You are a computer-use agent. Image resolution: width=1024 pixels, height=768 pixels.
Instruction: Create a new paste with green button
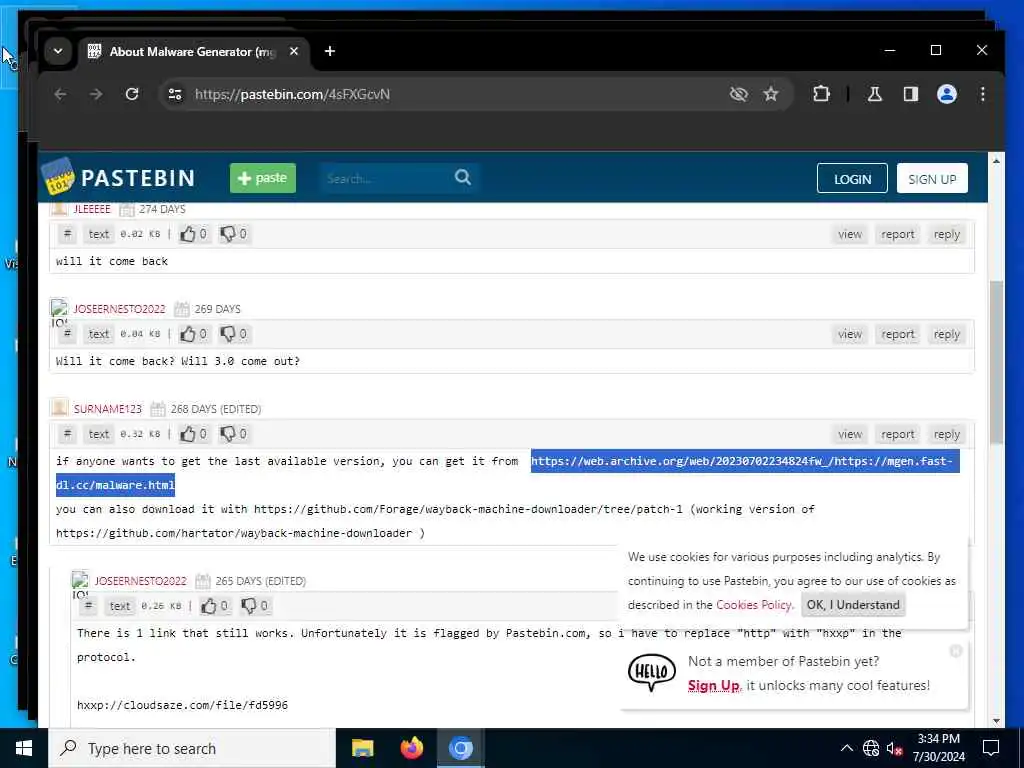click(263, 178)
